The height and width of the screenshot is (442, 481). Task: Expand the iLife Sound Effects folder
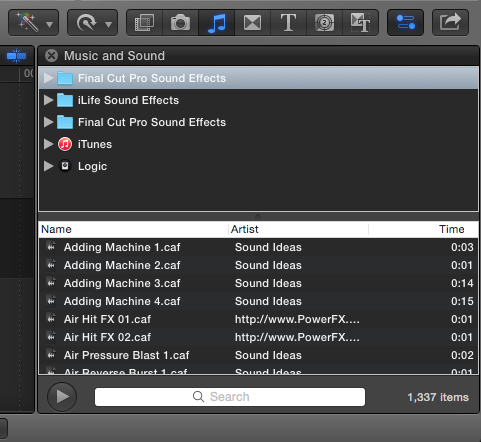tap(49, 100)
